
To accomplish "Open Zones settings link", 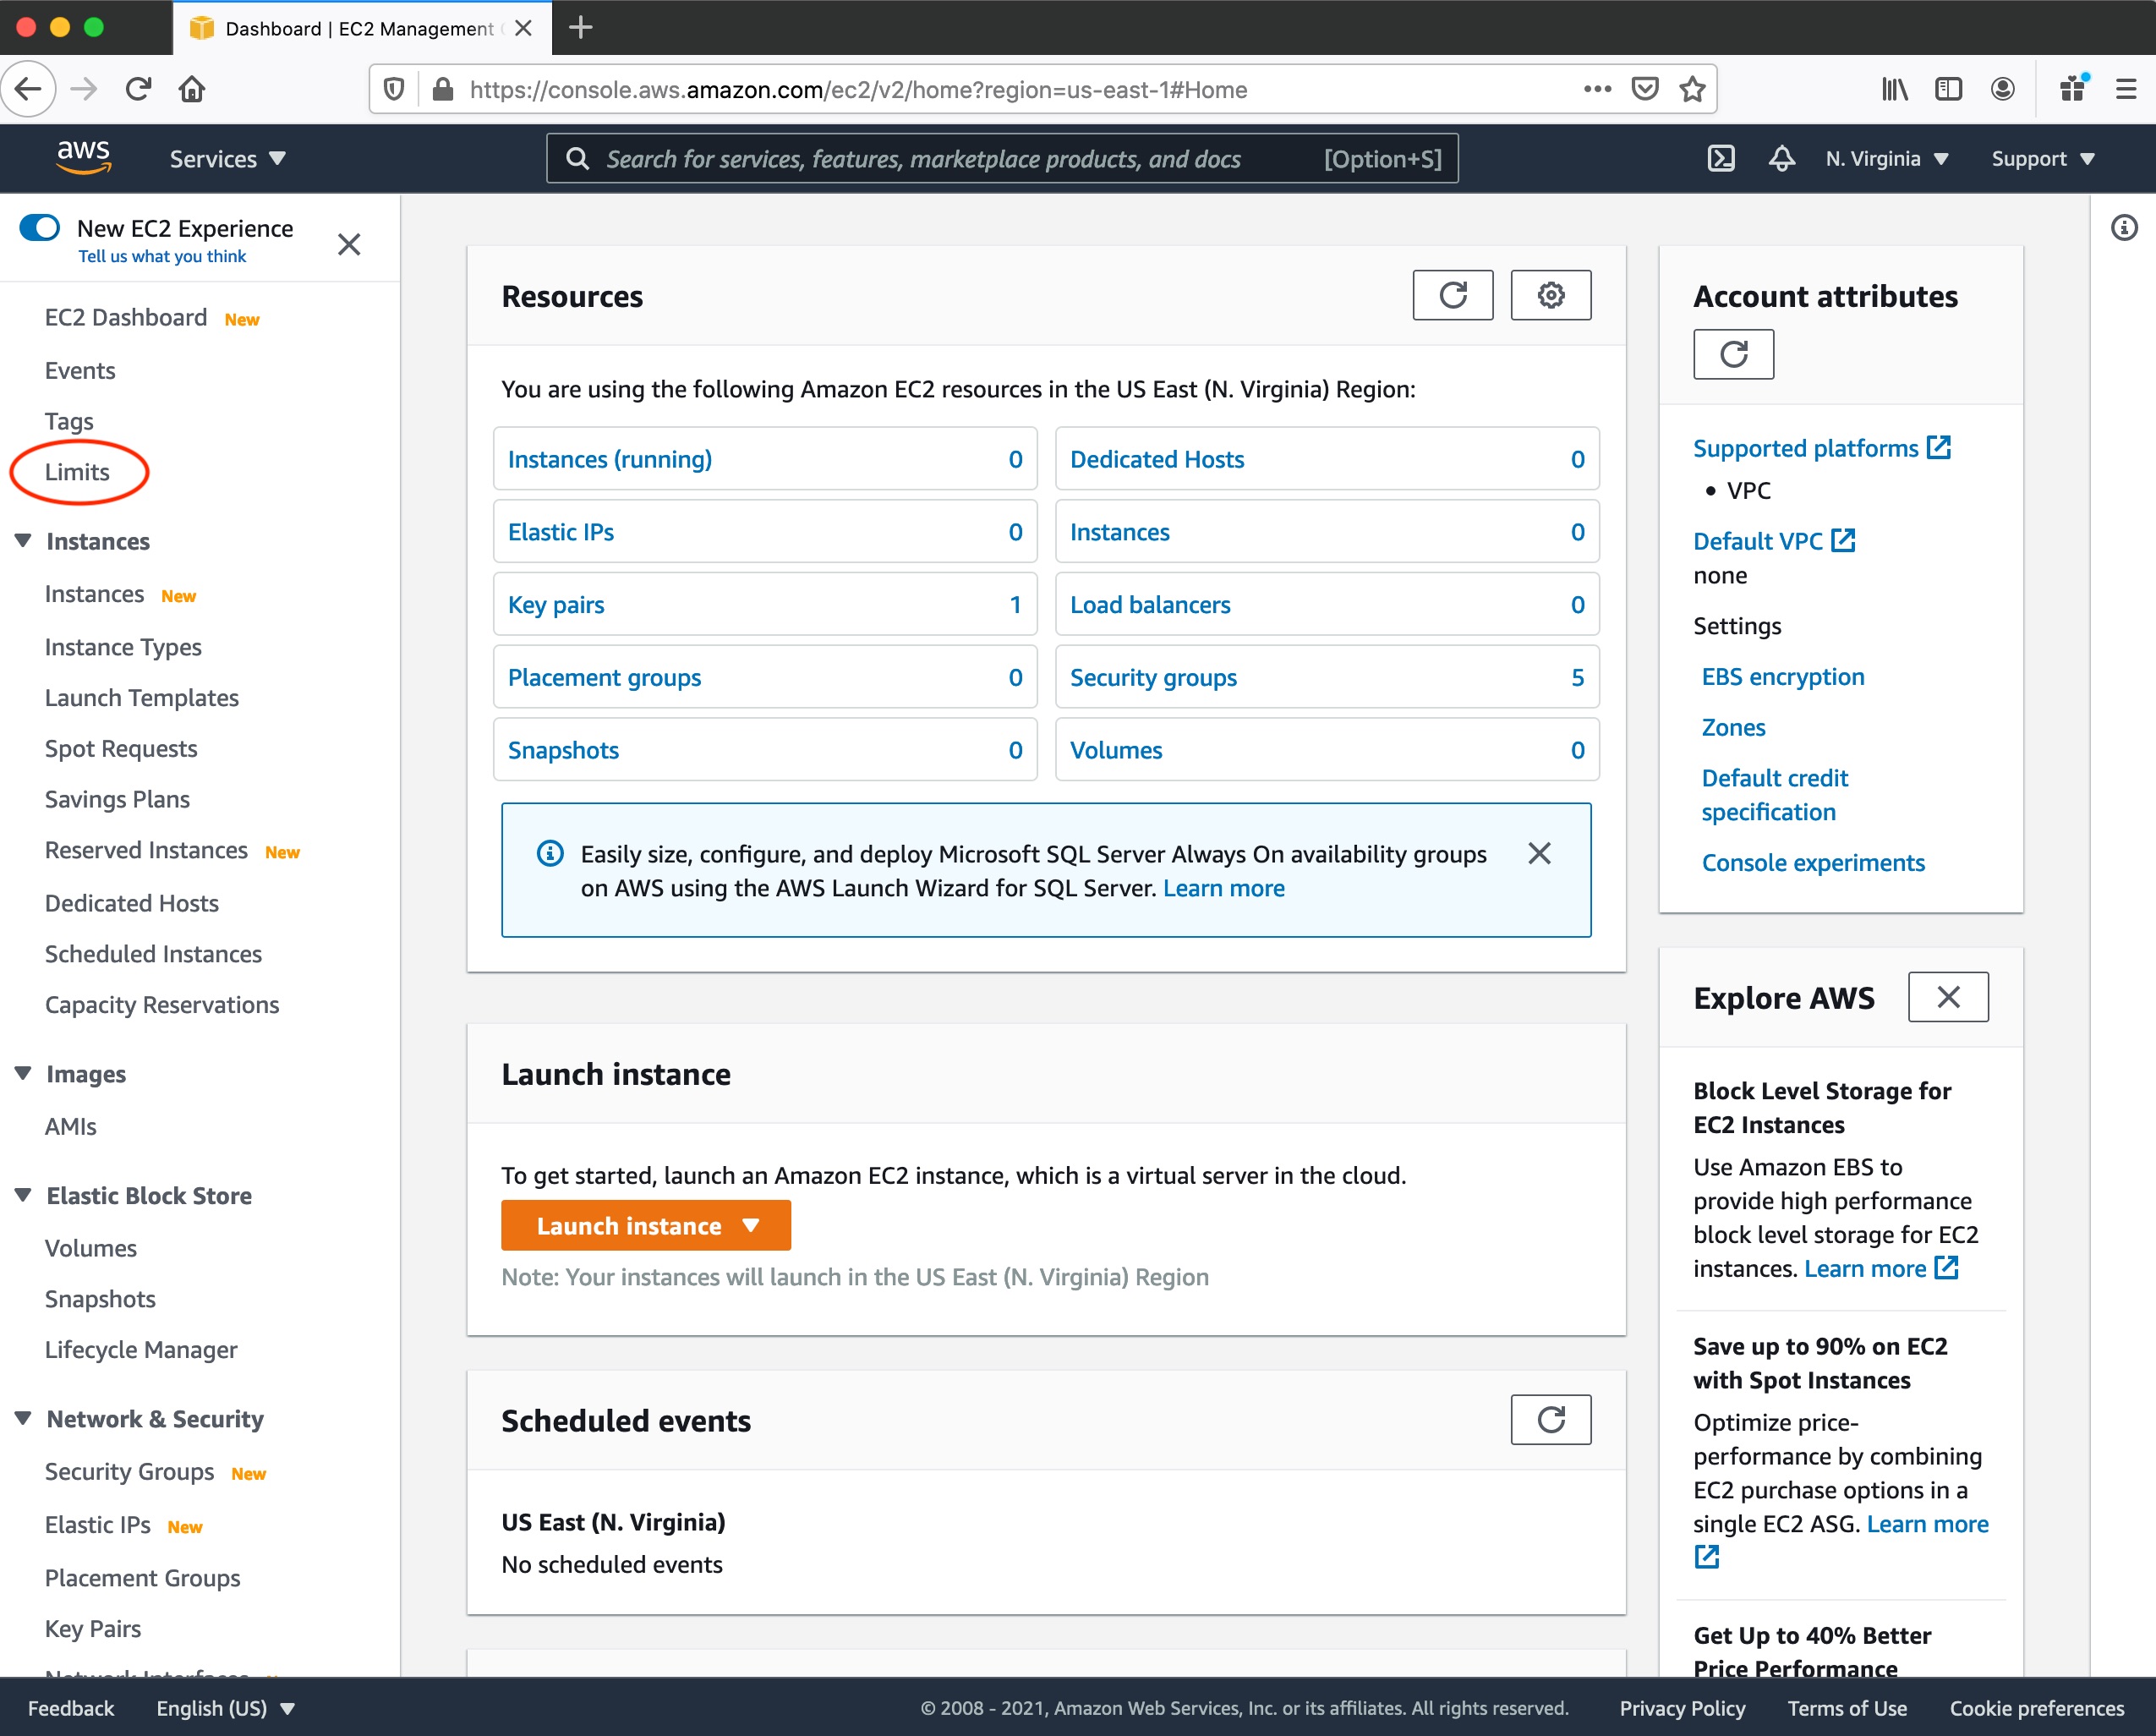I will pos(1733,728).
